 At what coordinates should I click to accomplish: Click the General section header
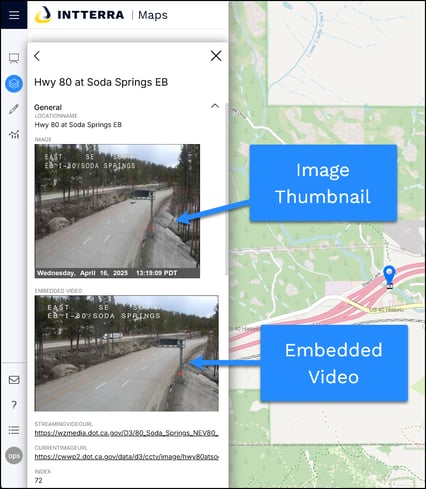click(48, 107)
